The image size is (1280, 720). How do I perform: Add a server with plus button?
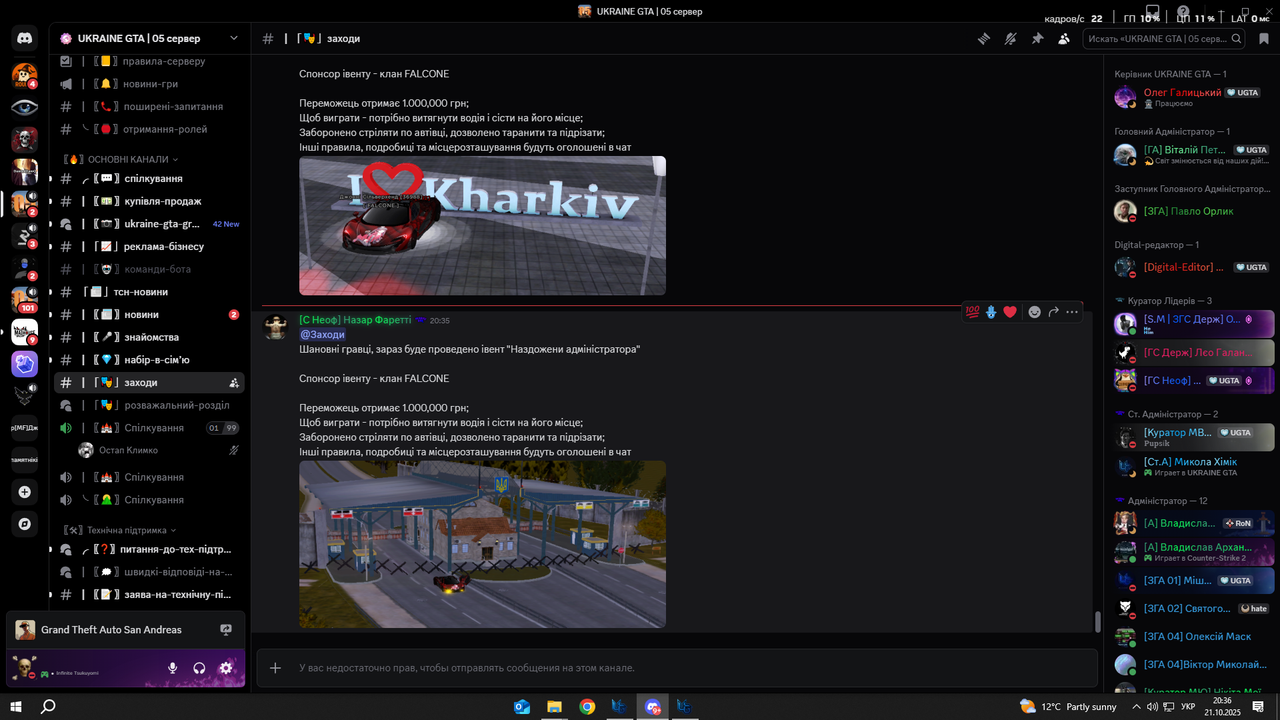coord(25,492)
